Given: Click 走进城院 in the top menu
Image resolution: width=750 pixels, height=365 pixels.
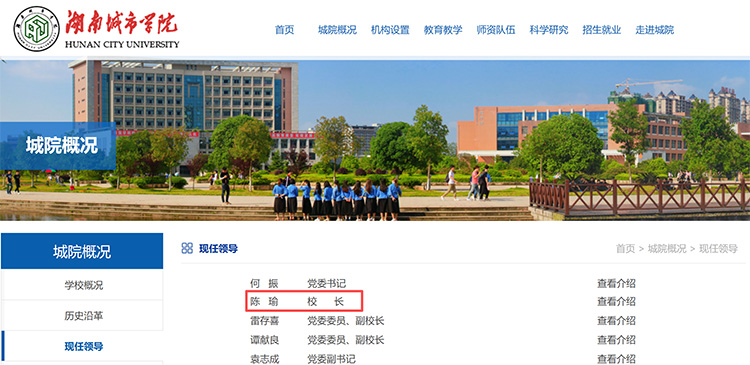Looking at the screenshot, I should (655, 30).
